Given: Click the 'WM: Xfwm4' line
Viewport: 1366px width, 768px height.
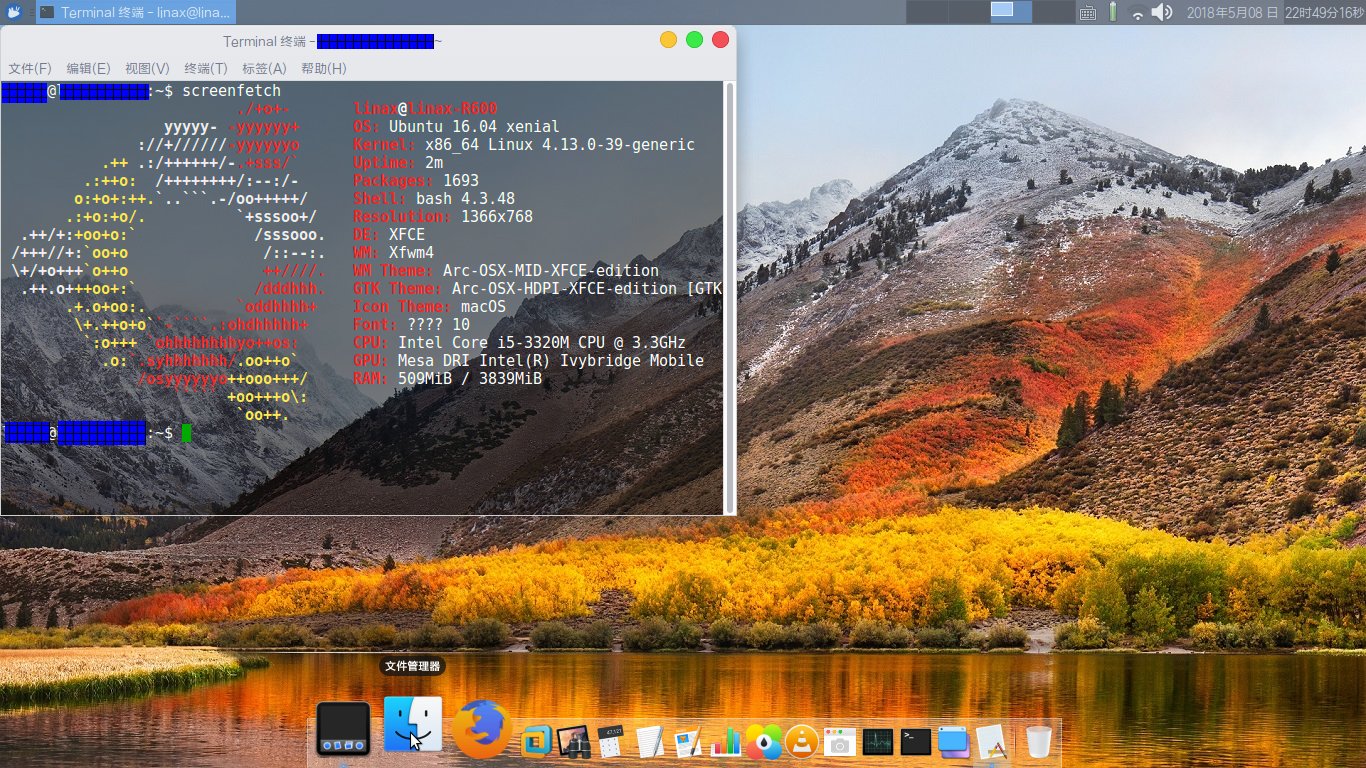Looking at the screenshot, I should (394, 253).
